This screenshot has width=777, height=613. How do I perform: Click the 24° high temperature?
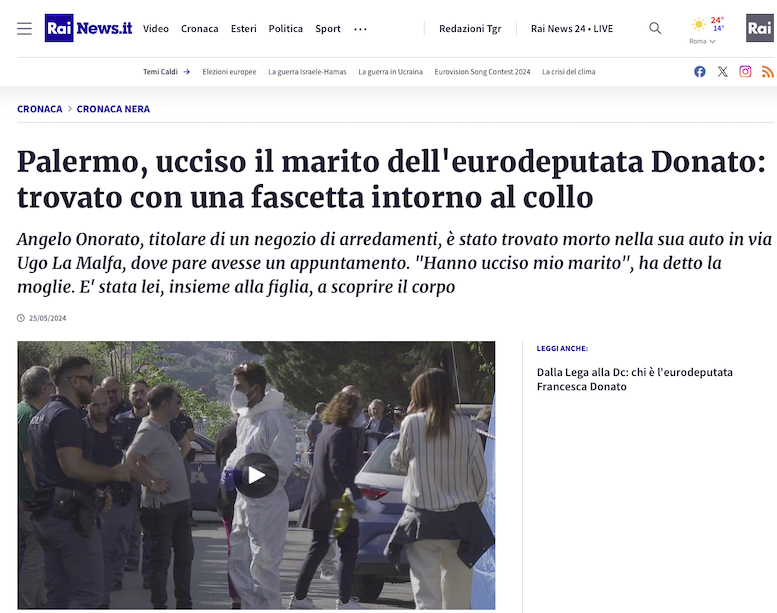(717, 20)
